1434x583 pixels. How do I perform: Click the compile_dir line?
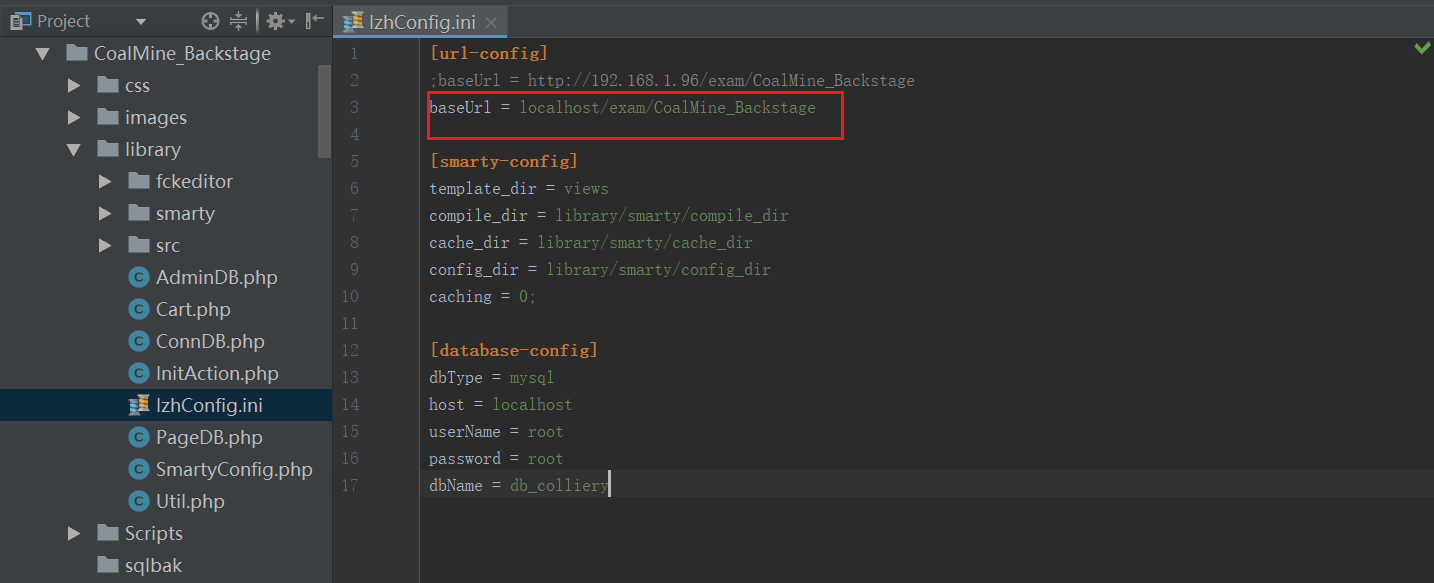[x=609, y=215]
